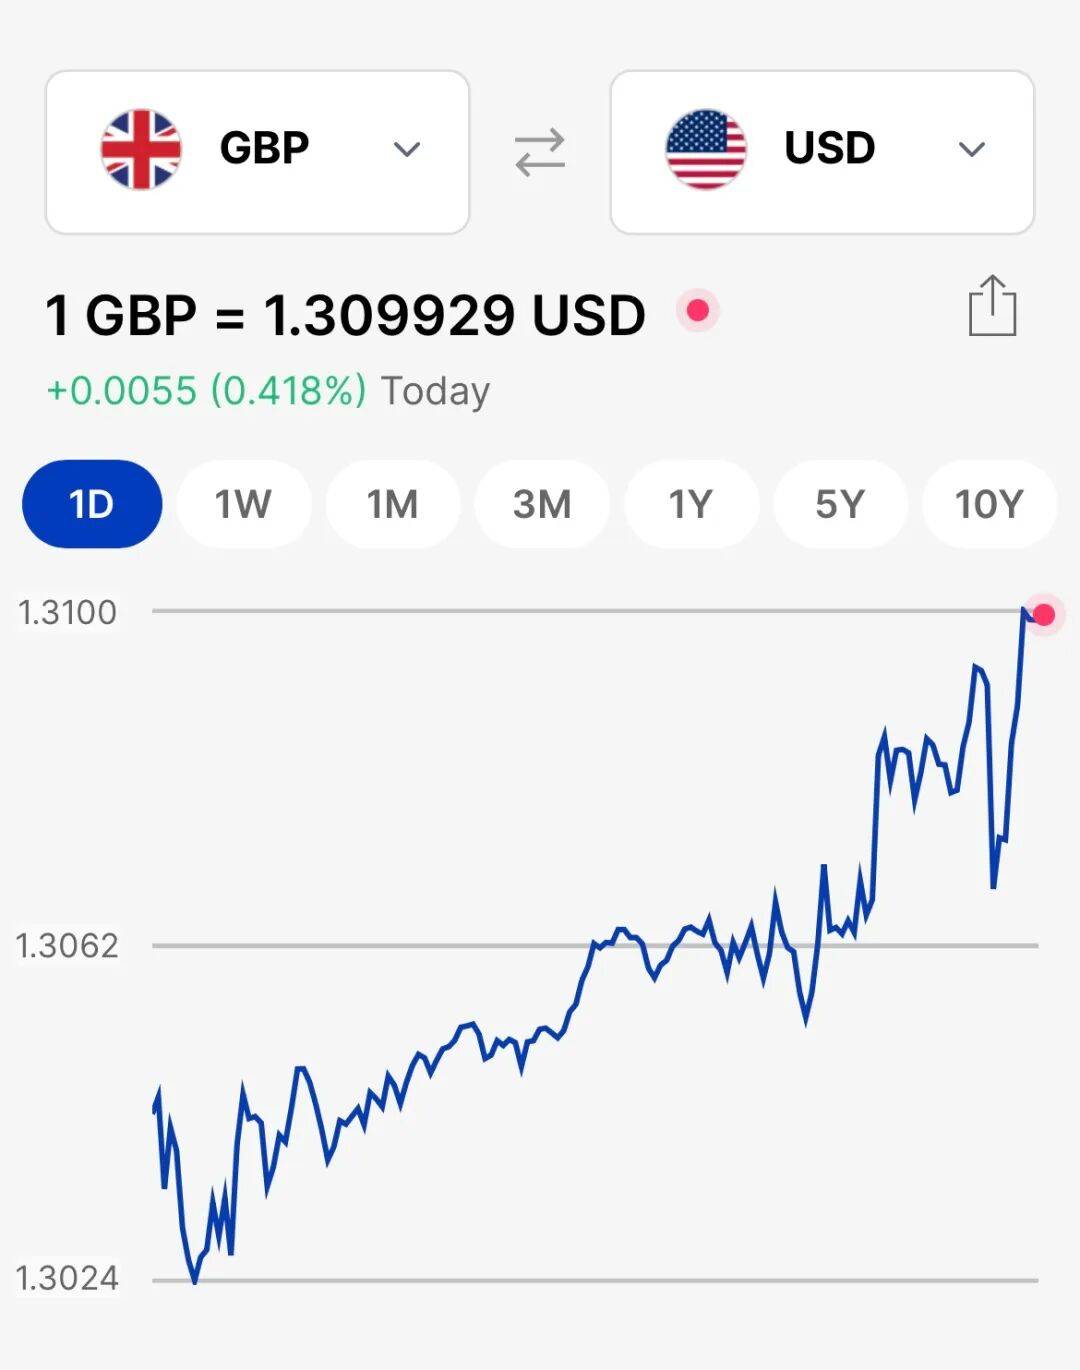
Task: Select the 1Y time range
Action: 691,504
